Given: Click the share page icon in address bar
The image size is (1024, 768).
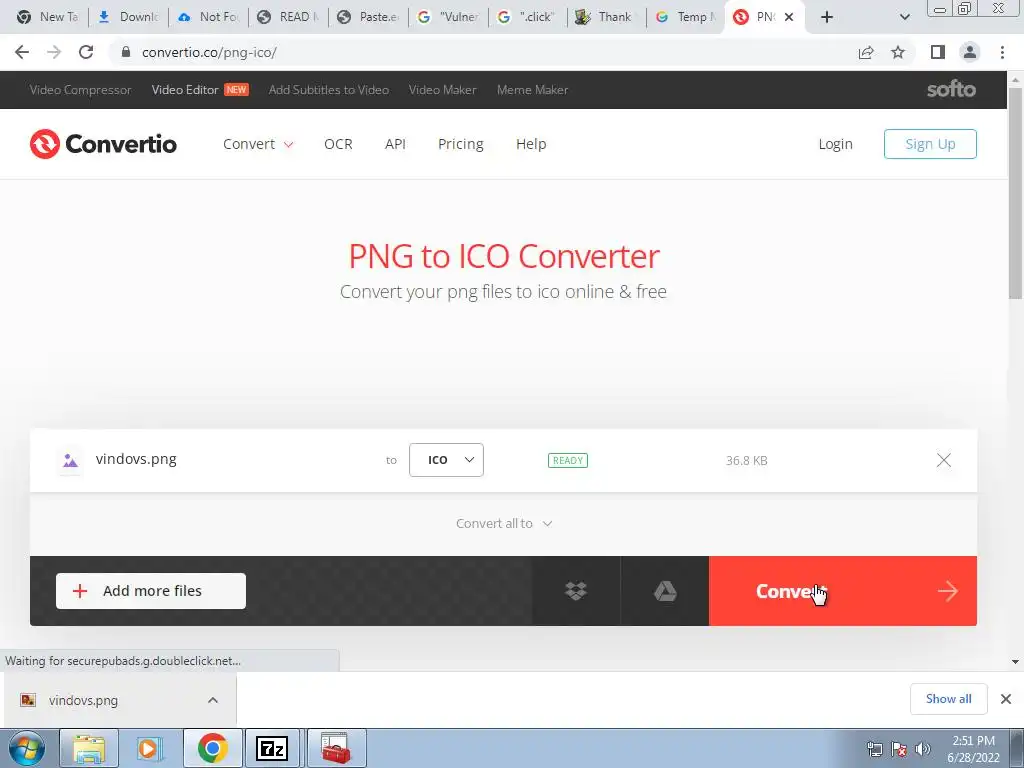Looking at the screenshot, I should click(866, 52).
